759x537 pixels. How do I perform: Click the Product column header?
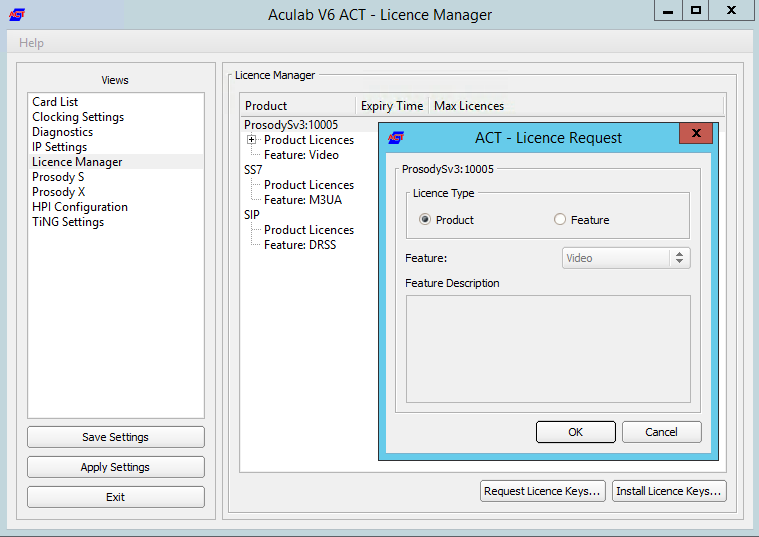tap(298, 106)
